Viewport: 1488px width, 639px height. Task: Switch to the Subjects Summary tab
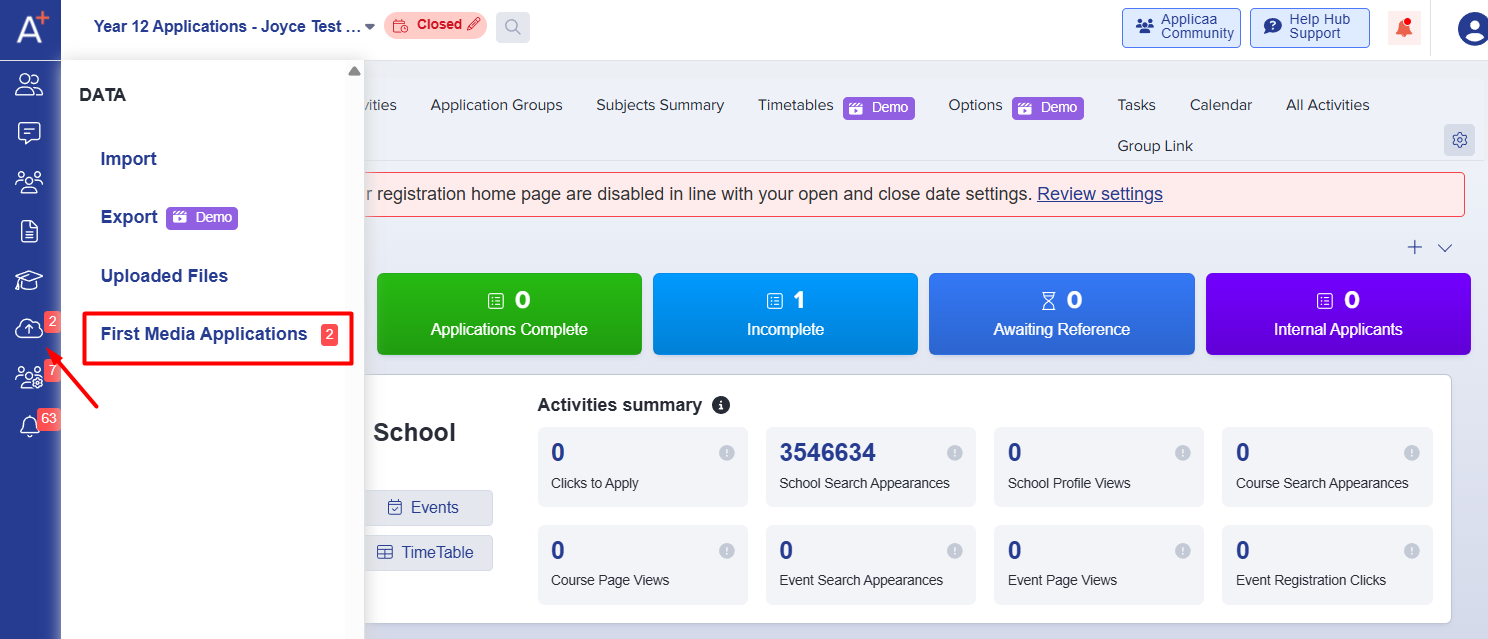(x=660, y=105)
